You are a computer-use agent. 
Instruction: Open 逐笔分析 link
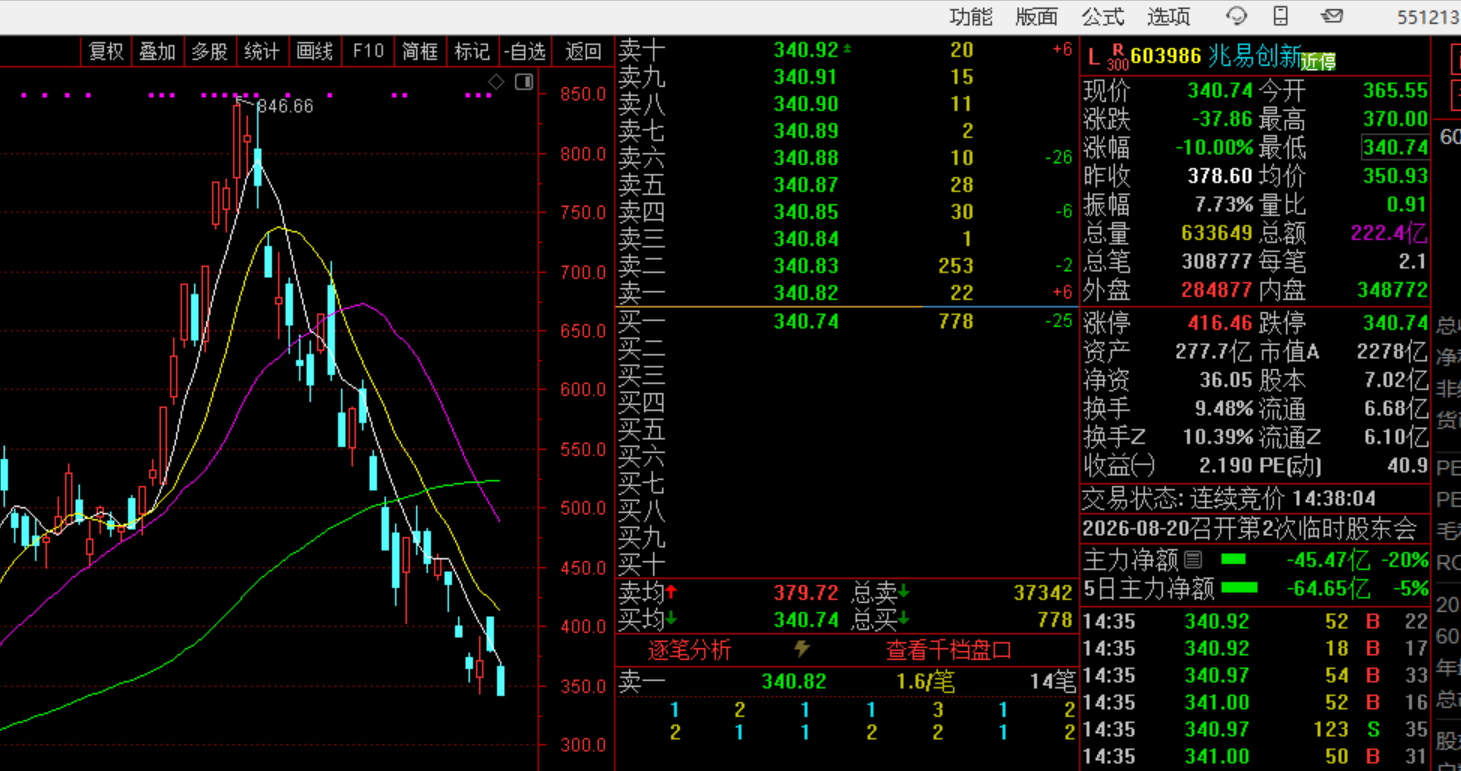(690, 650)
